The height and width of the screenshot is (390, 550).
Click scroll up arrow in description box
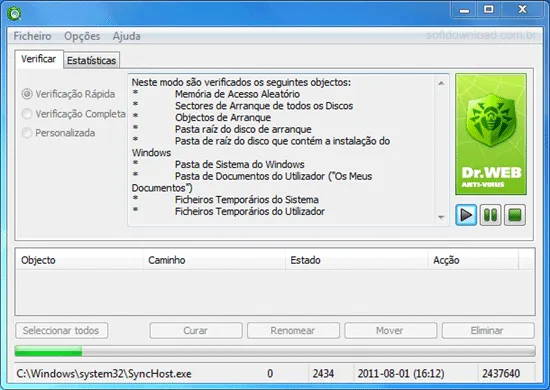(x=441, y=83)
